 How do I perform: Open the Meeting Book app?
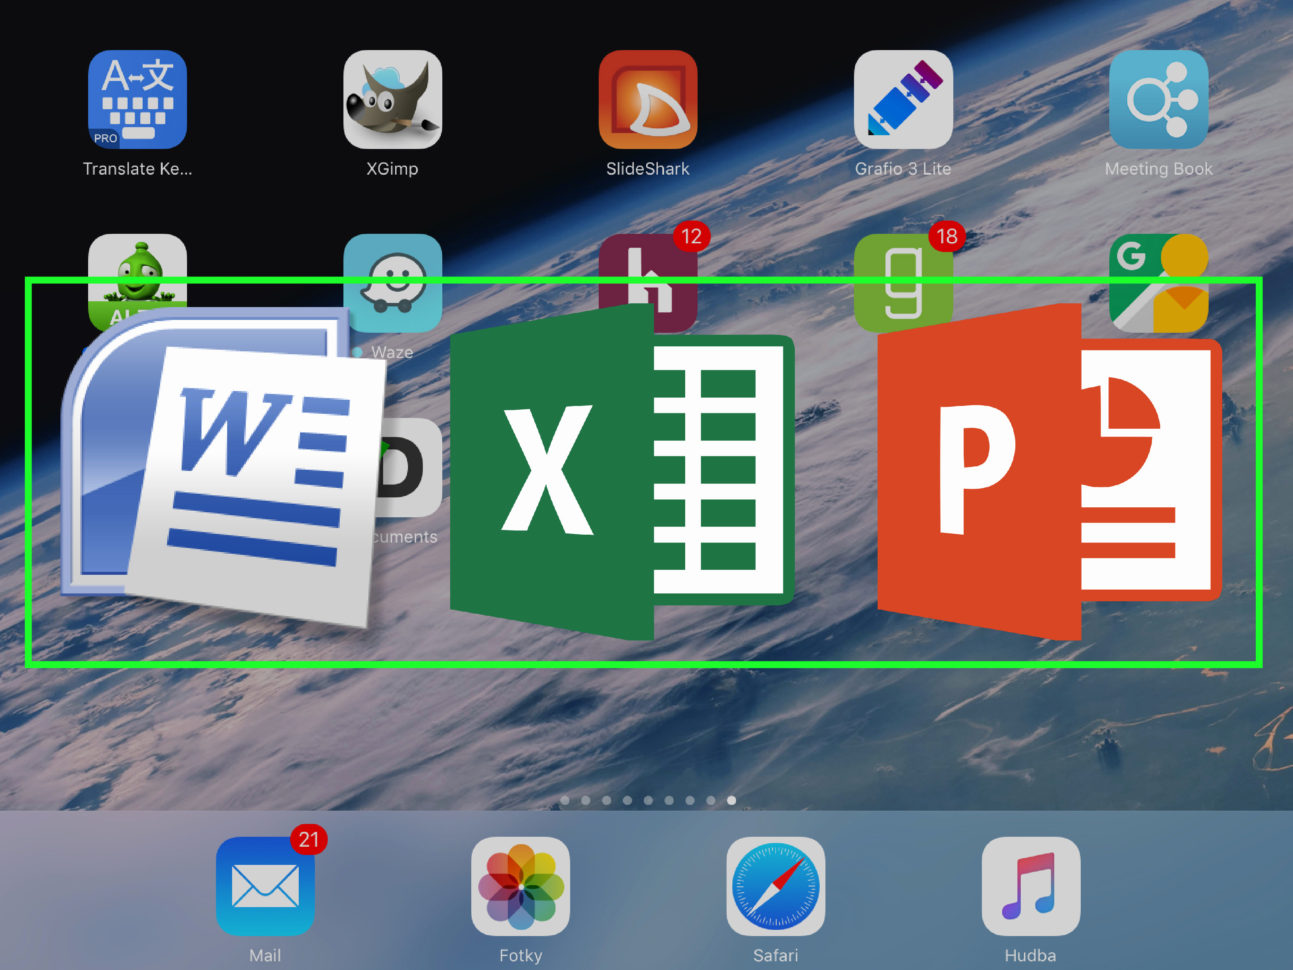[x=1158, y=100]
